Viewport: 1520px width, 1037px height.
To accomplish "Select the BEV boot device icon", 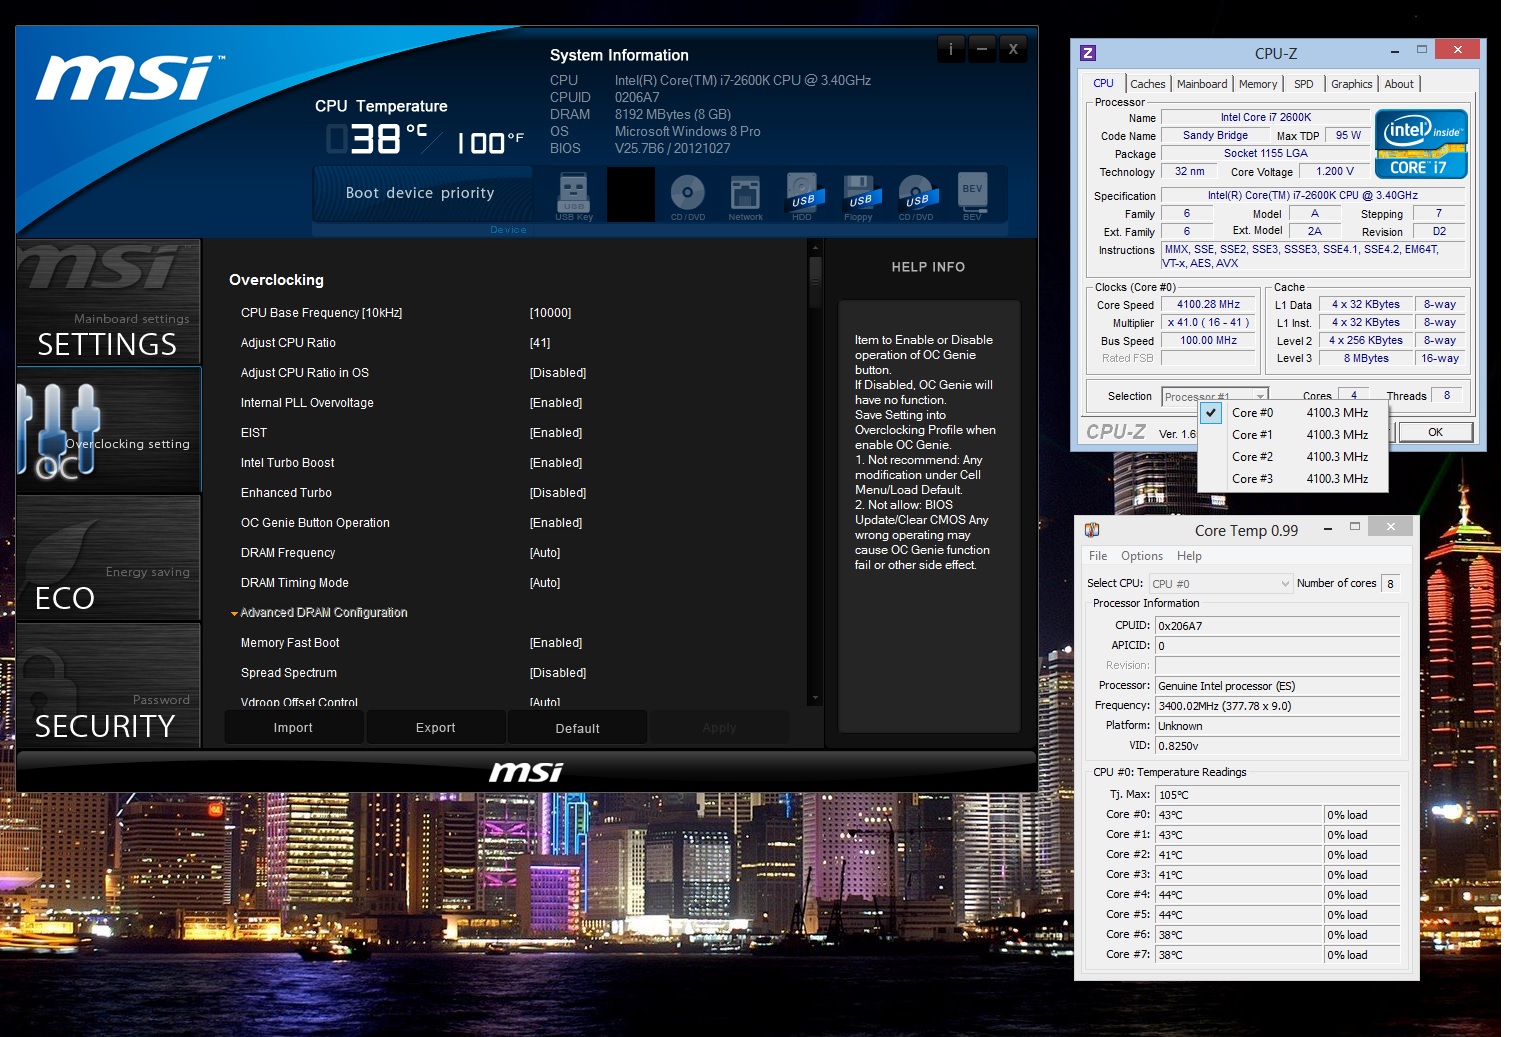I will pyautogui.click(x=972, y=196).
